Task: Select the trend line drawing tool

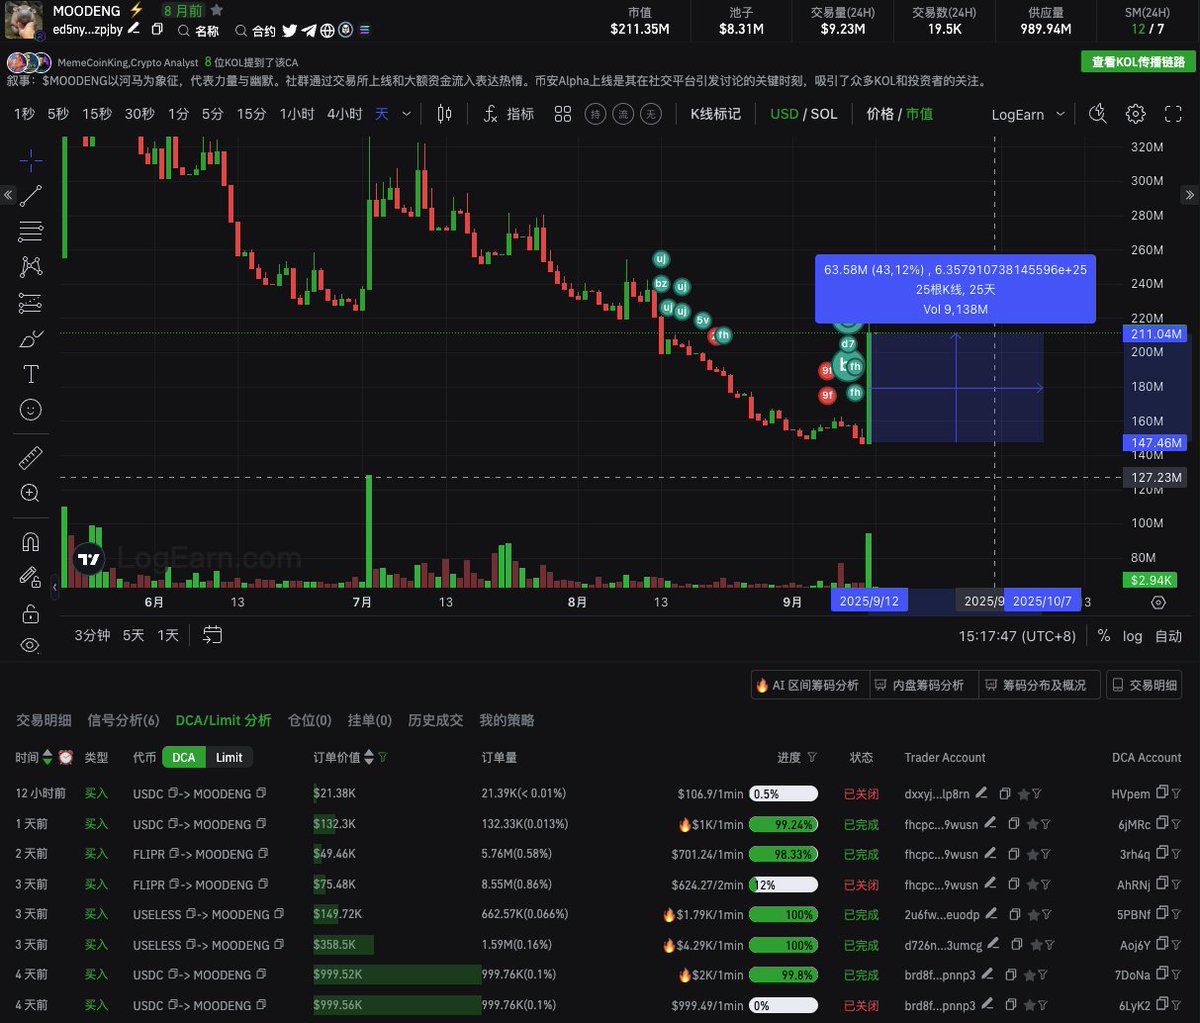Action: (31, 196)
